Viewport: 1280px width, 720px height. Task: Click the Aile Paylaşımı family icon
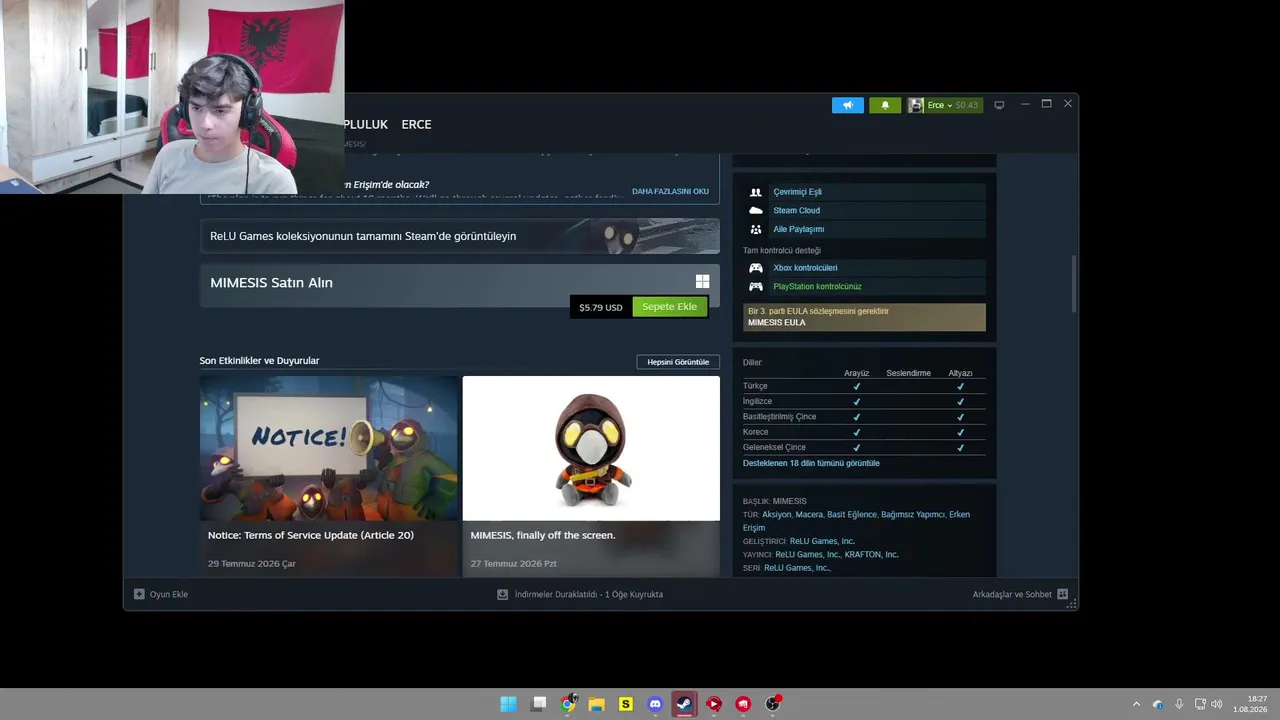point(756,229)
